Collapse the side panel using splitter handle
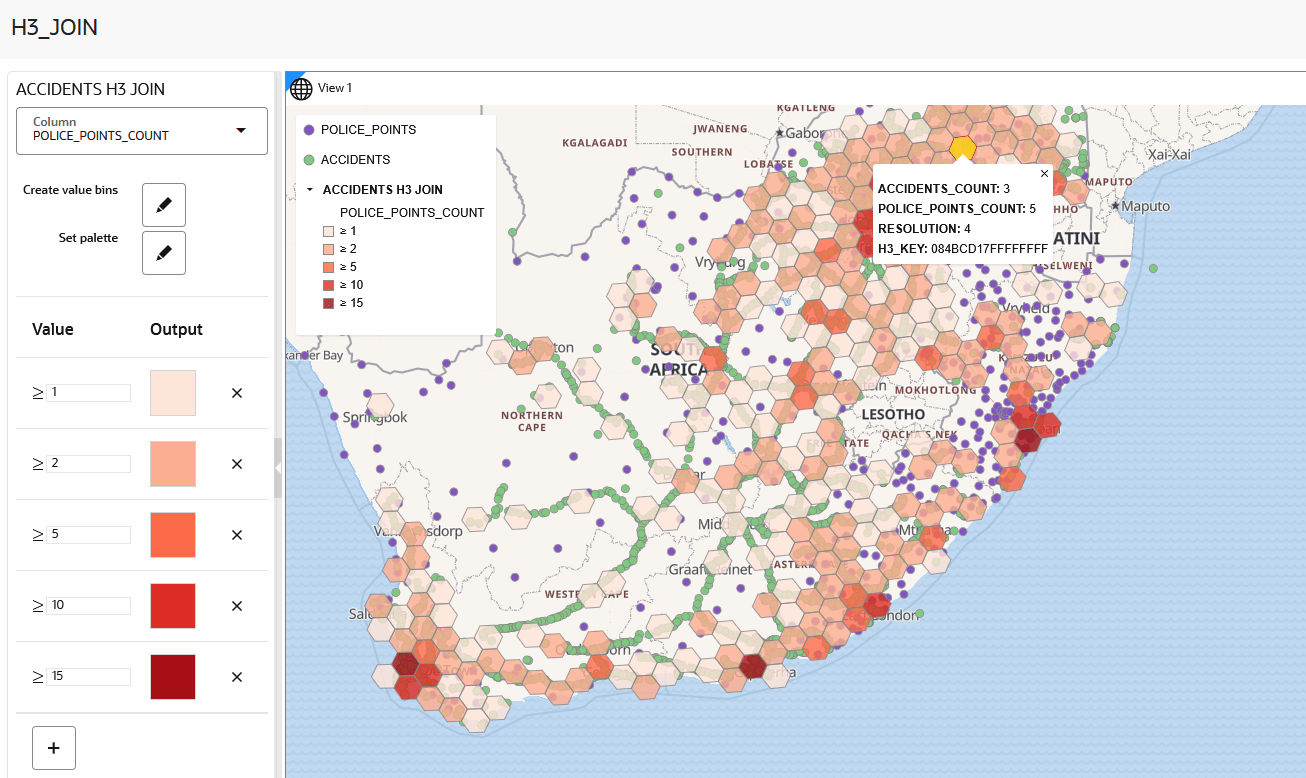Screen dimensions: 1306x778 [x=278, y=468]
